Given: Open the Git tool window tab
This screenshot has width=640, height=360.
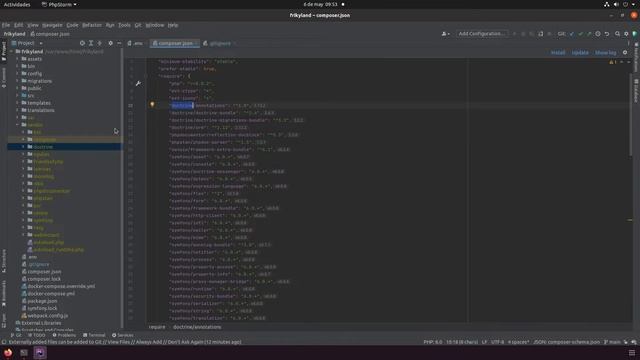Looking at the screenshot, I should 16,335.
